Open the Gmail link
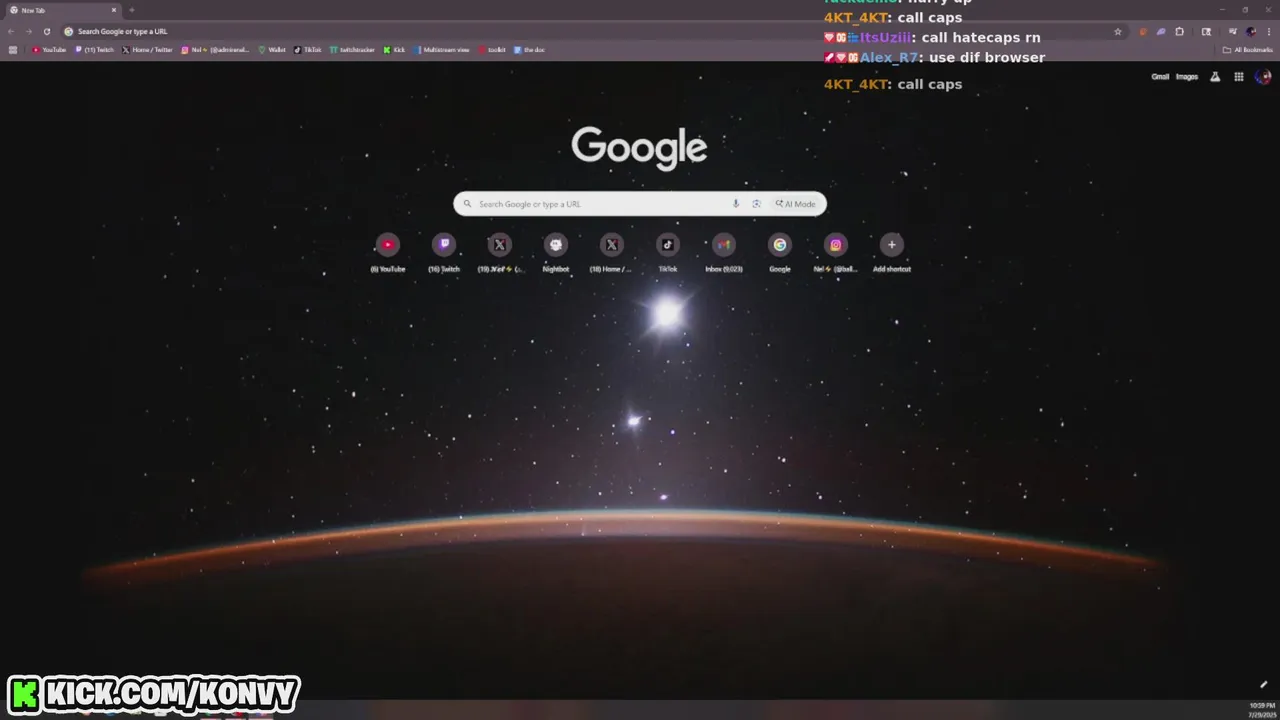Viewport: 1280px width, 720px height. (1160, 77)
